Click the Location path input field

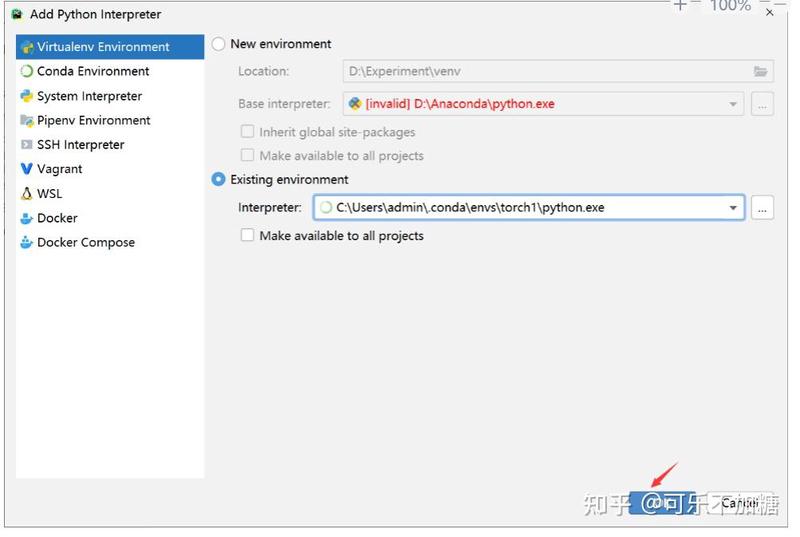[558, 71]
